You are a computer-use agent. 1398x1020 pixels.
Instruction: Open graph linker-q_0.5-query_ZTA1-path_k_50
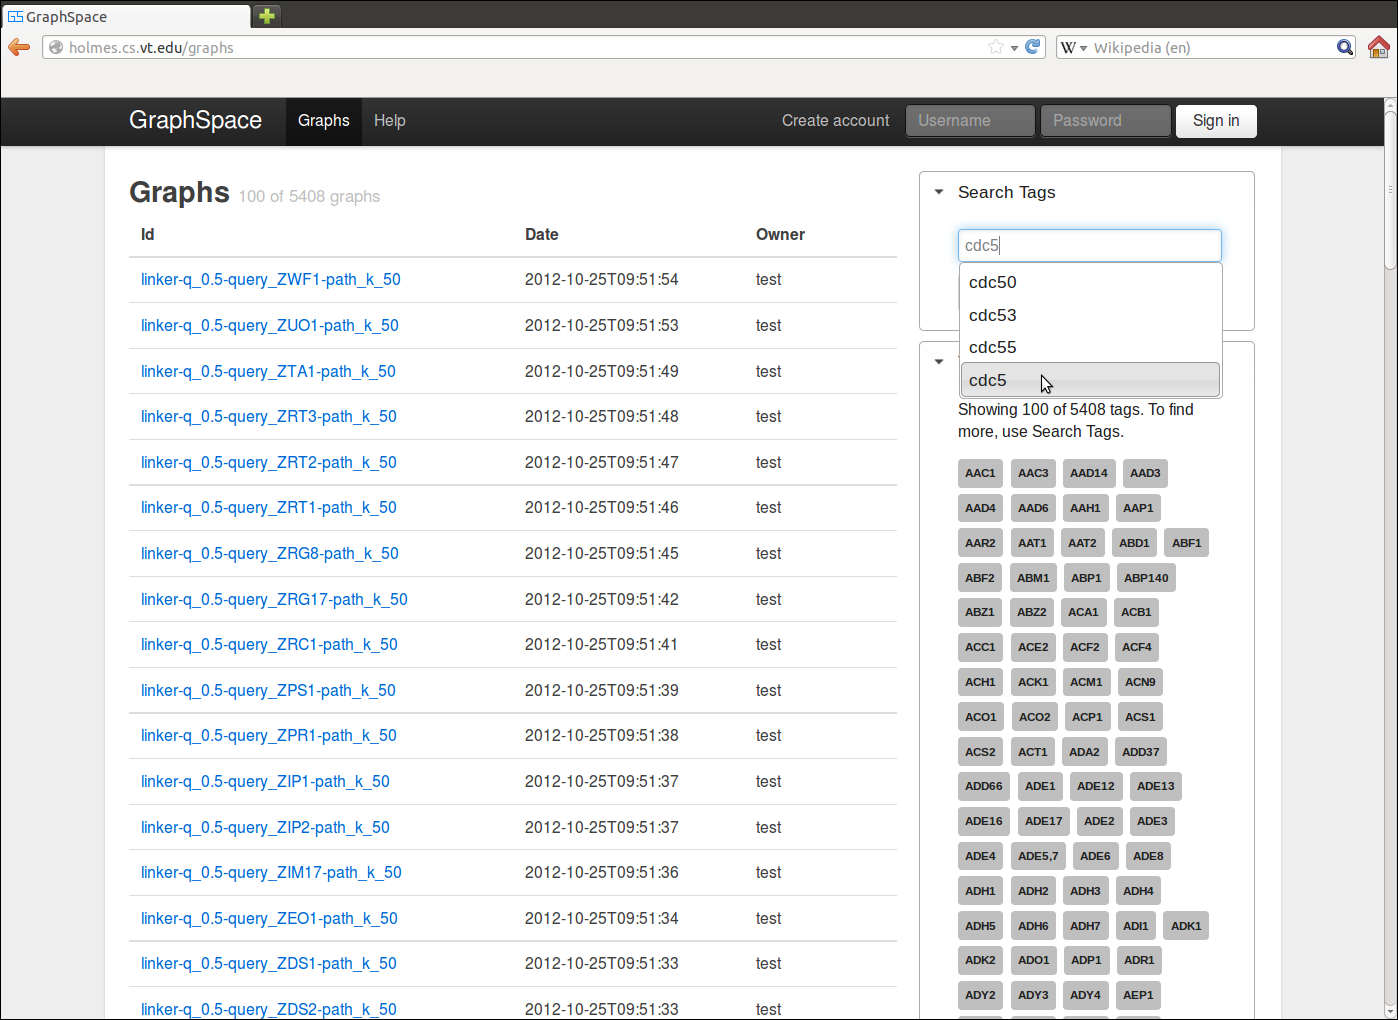(x=268, y=372)
